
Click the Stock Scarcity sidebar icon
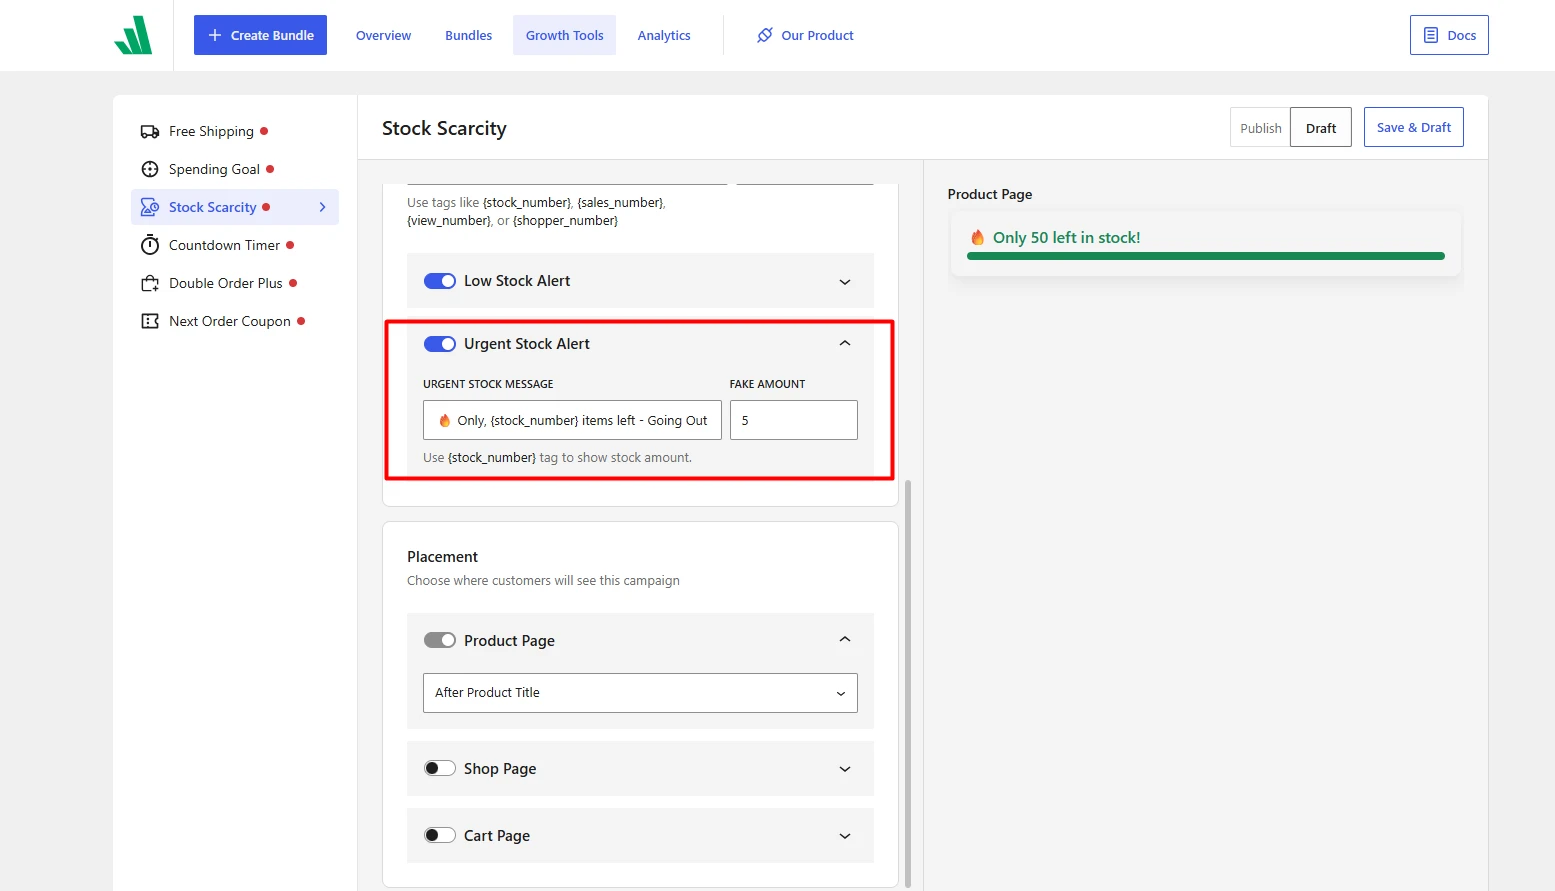150,207
